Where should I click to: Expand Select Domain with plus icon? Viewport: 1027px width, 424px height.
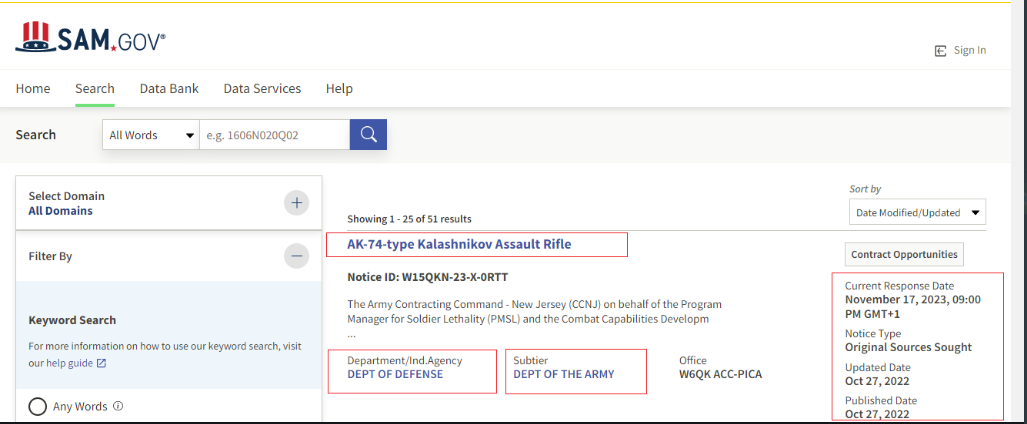tap(296, 203)
